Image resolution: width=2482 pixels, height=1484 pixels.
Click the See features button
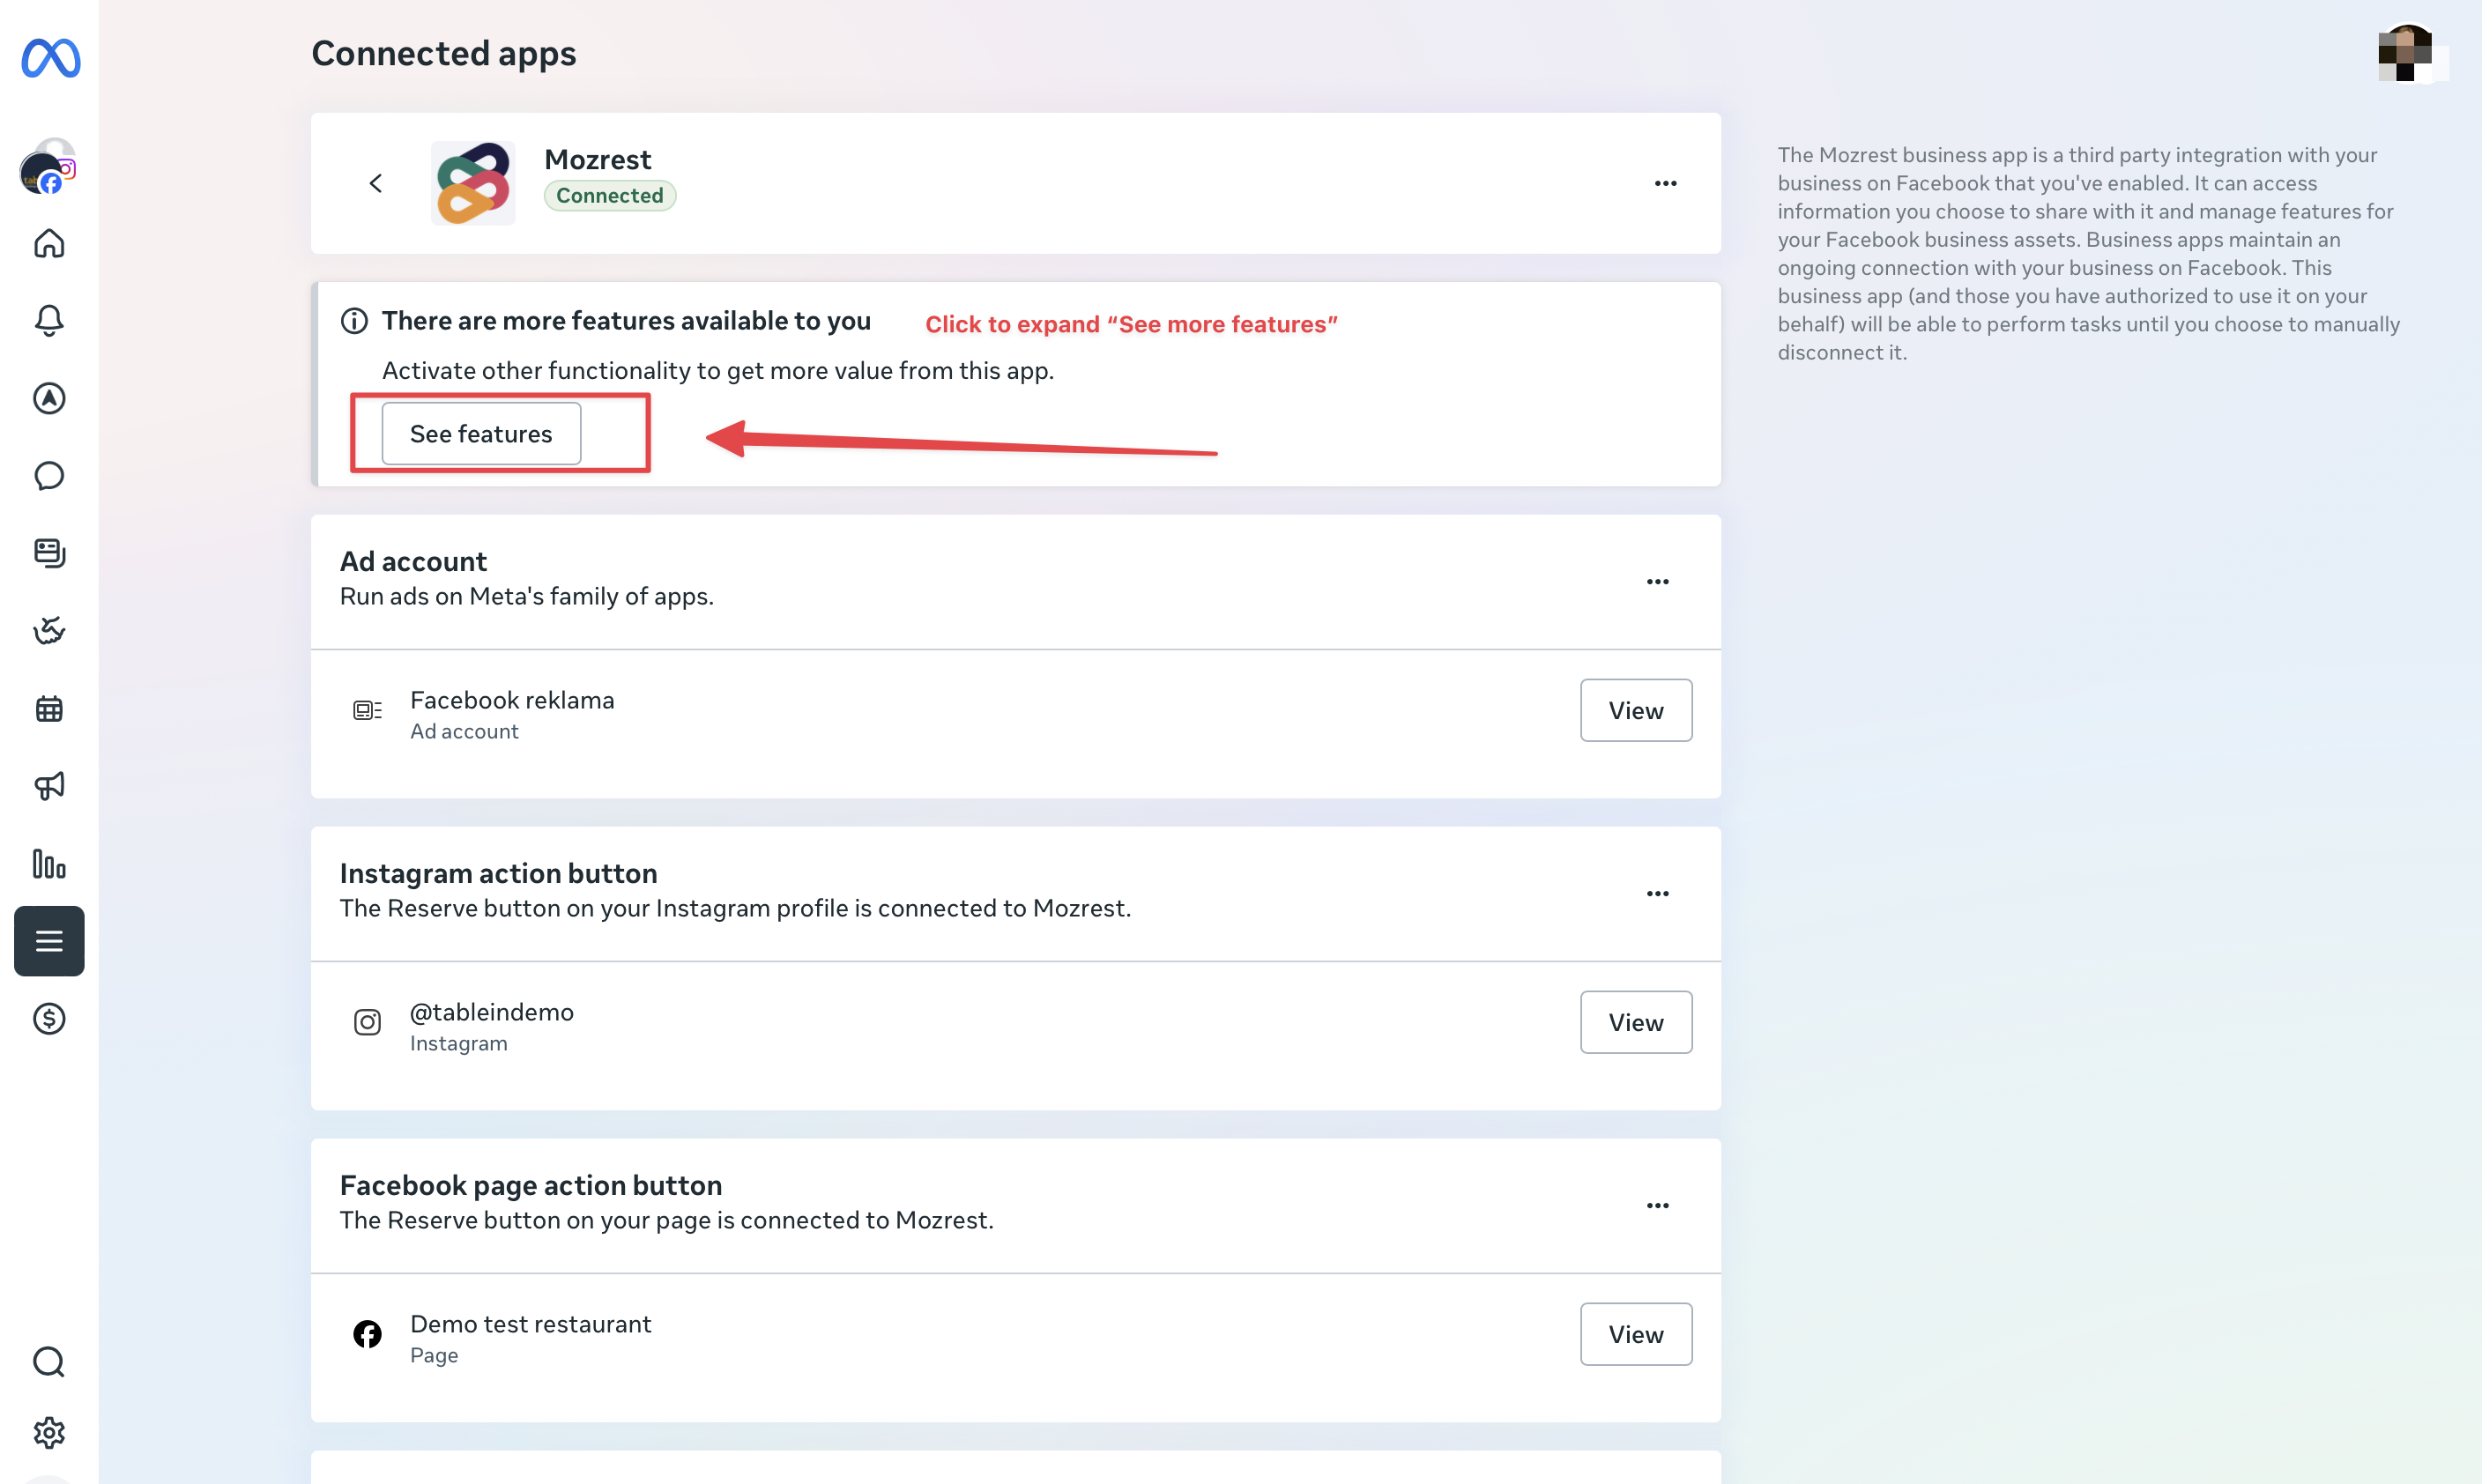481,433
